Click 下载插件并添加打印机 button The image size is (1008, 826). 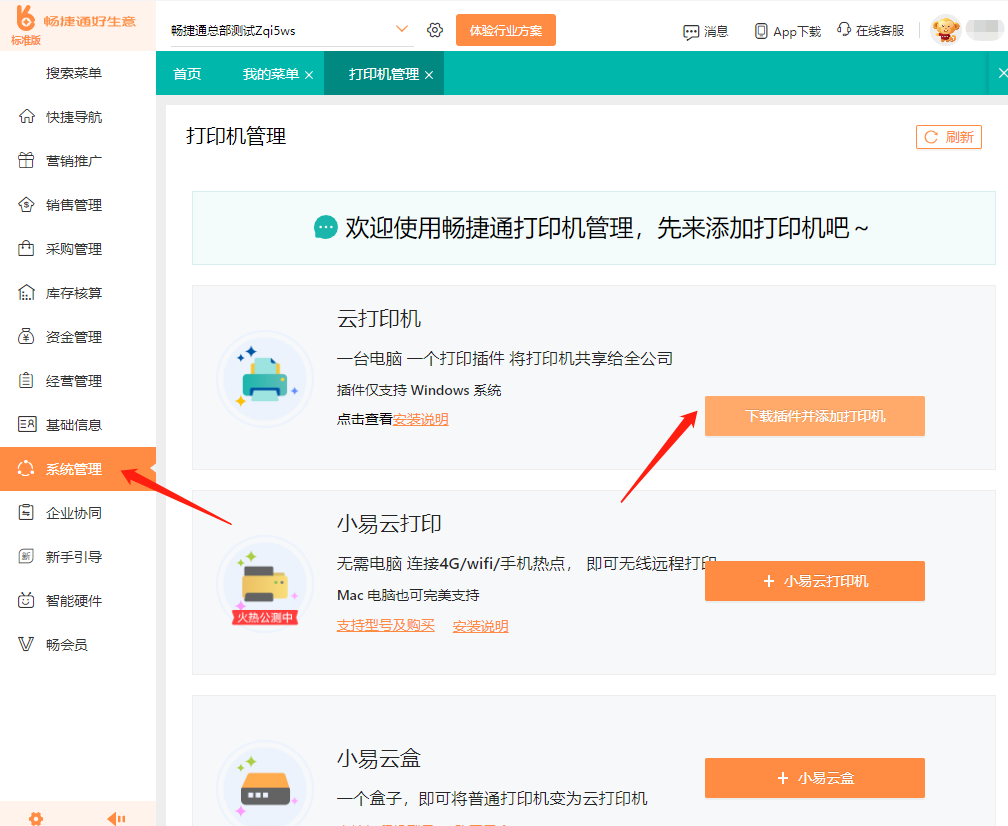pos(814,416)
